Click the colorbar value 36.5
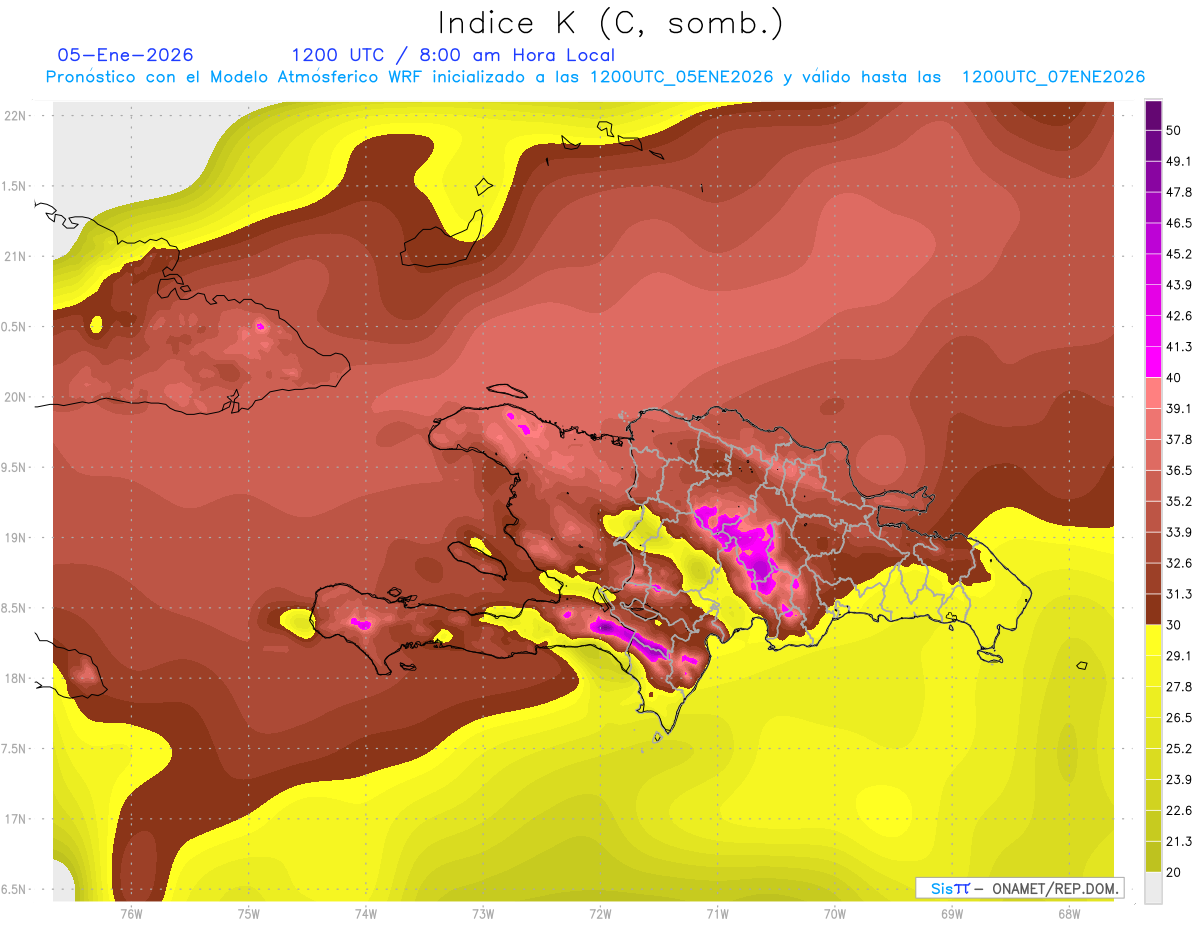1200x927 pixels. (1179, 470)
